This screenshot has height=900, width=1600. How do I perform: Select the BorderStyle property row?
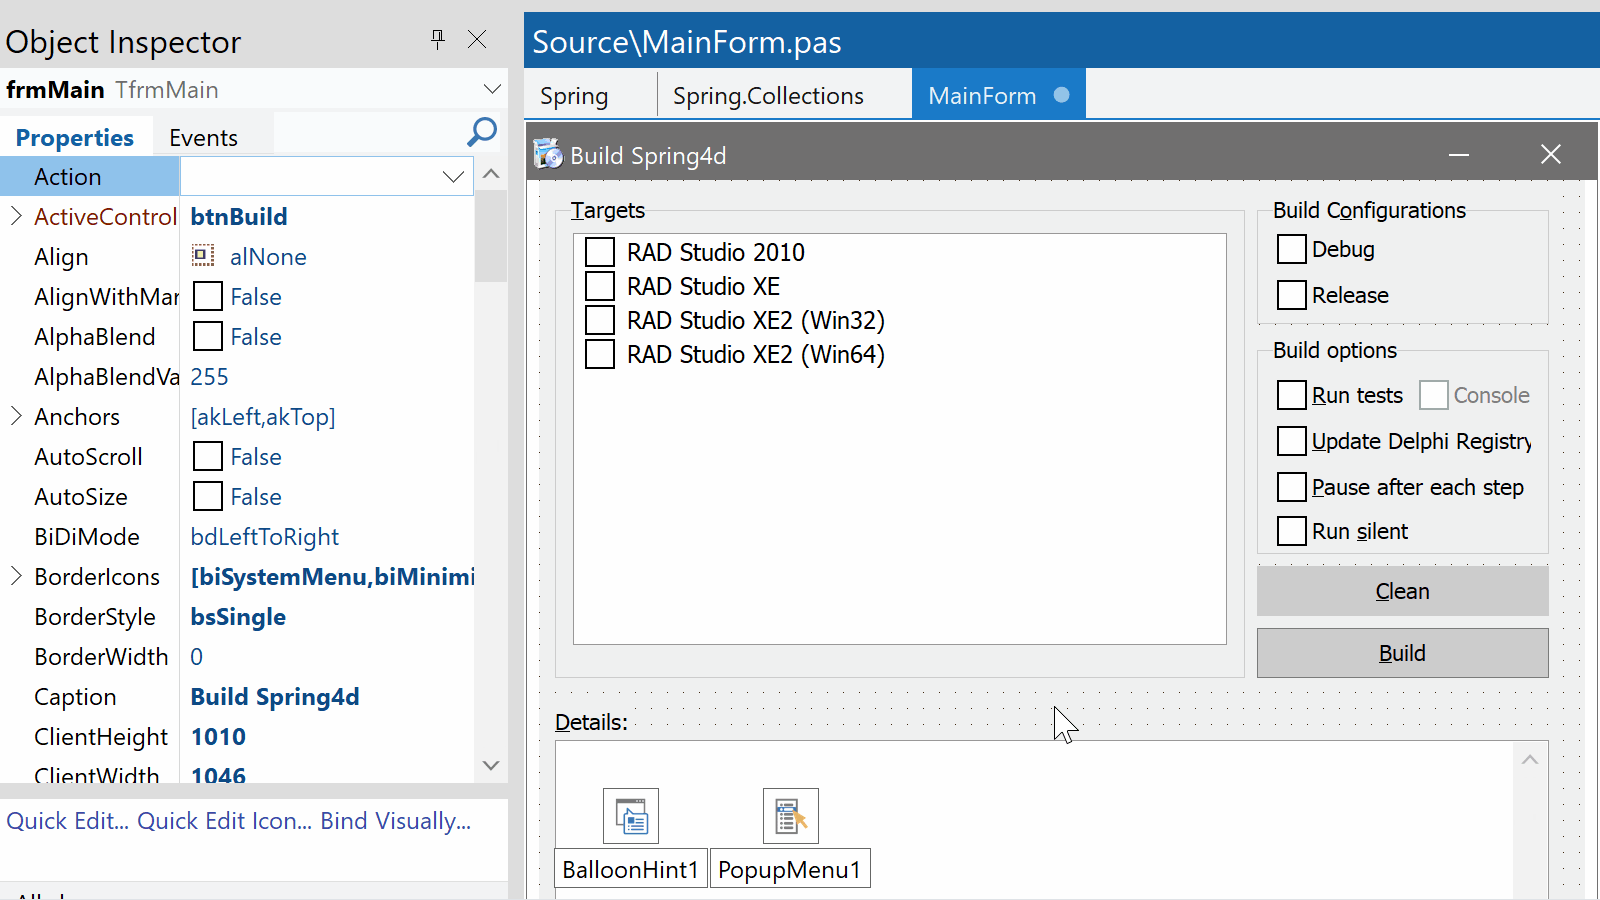pyautogui.click(x=237, y=616)
